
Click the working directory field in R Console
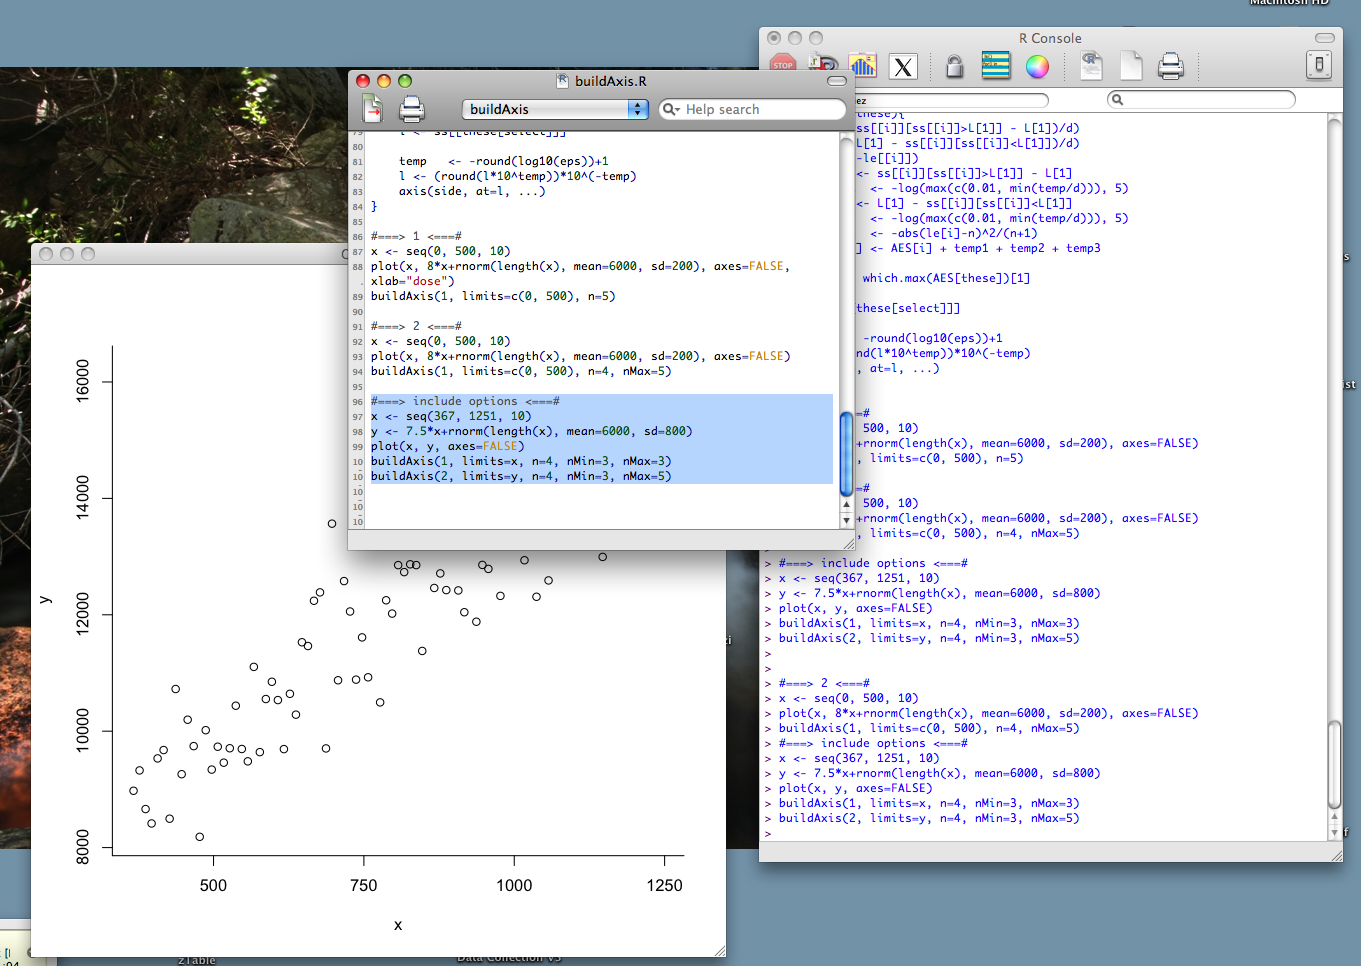(952, 100)
